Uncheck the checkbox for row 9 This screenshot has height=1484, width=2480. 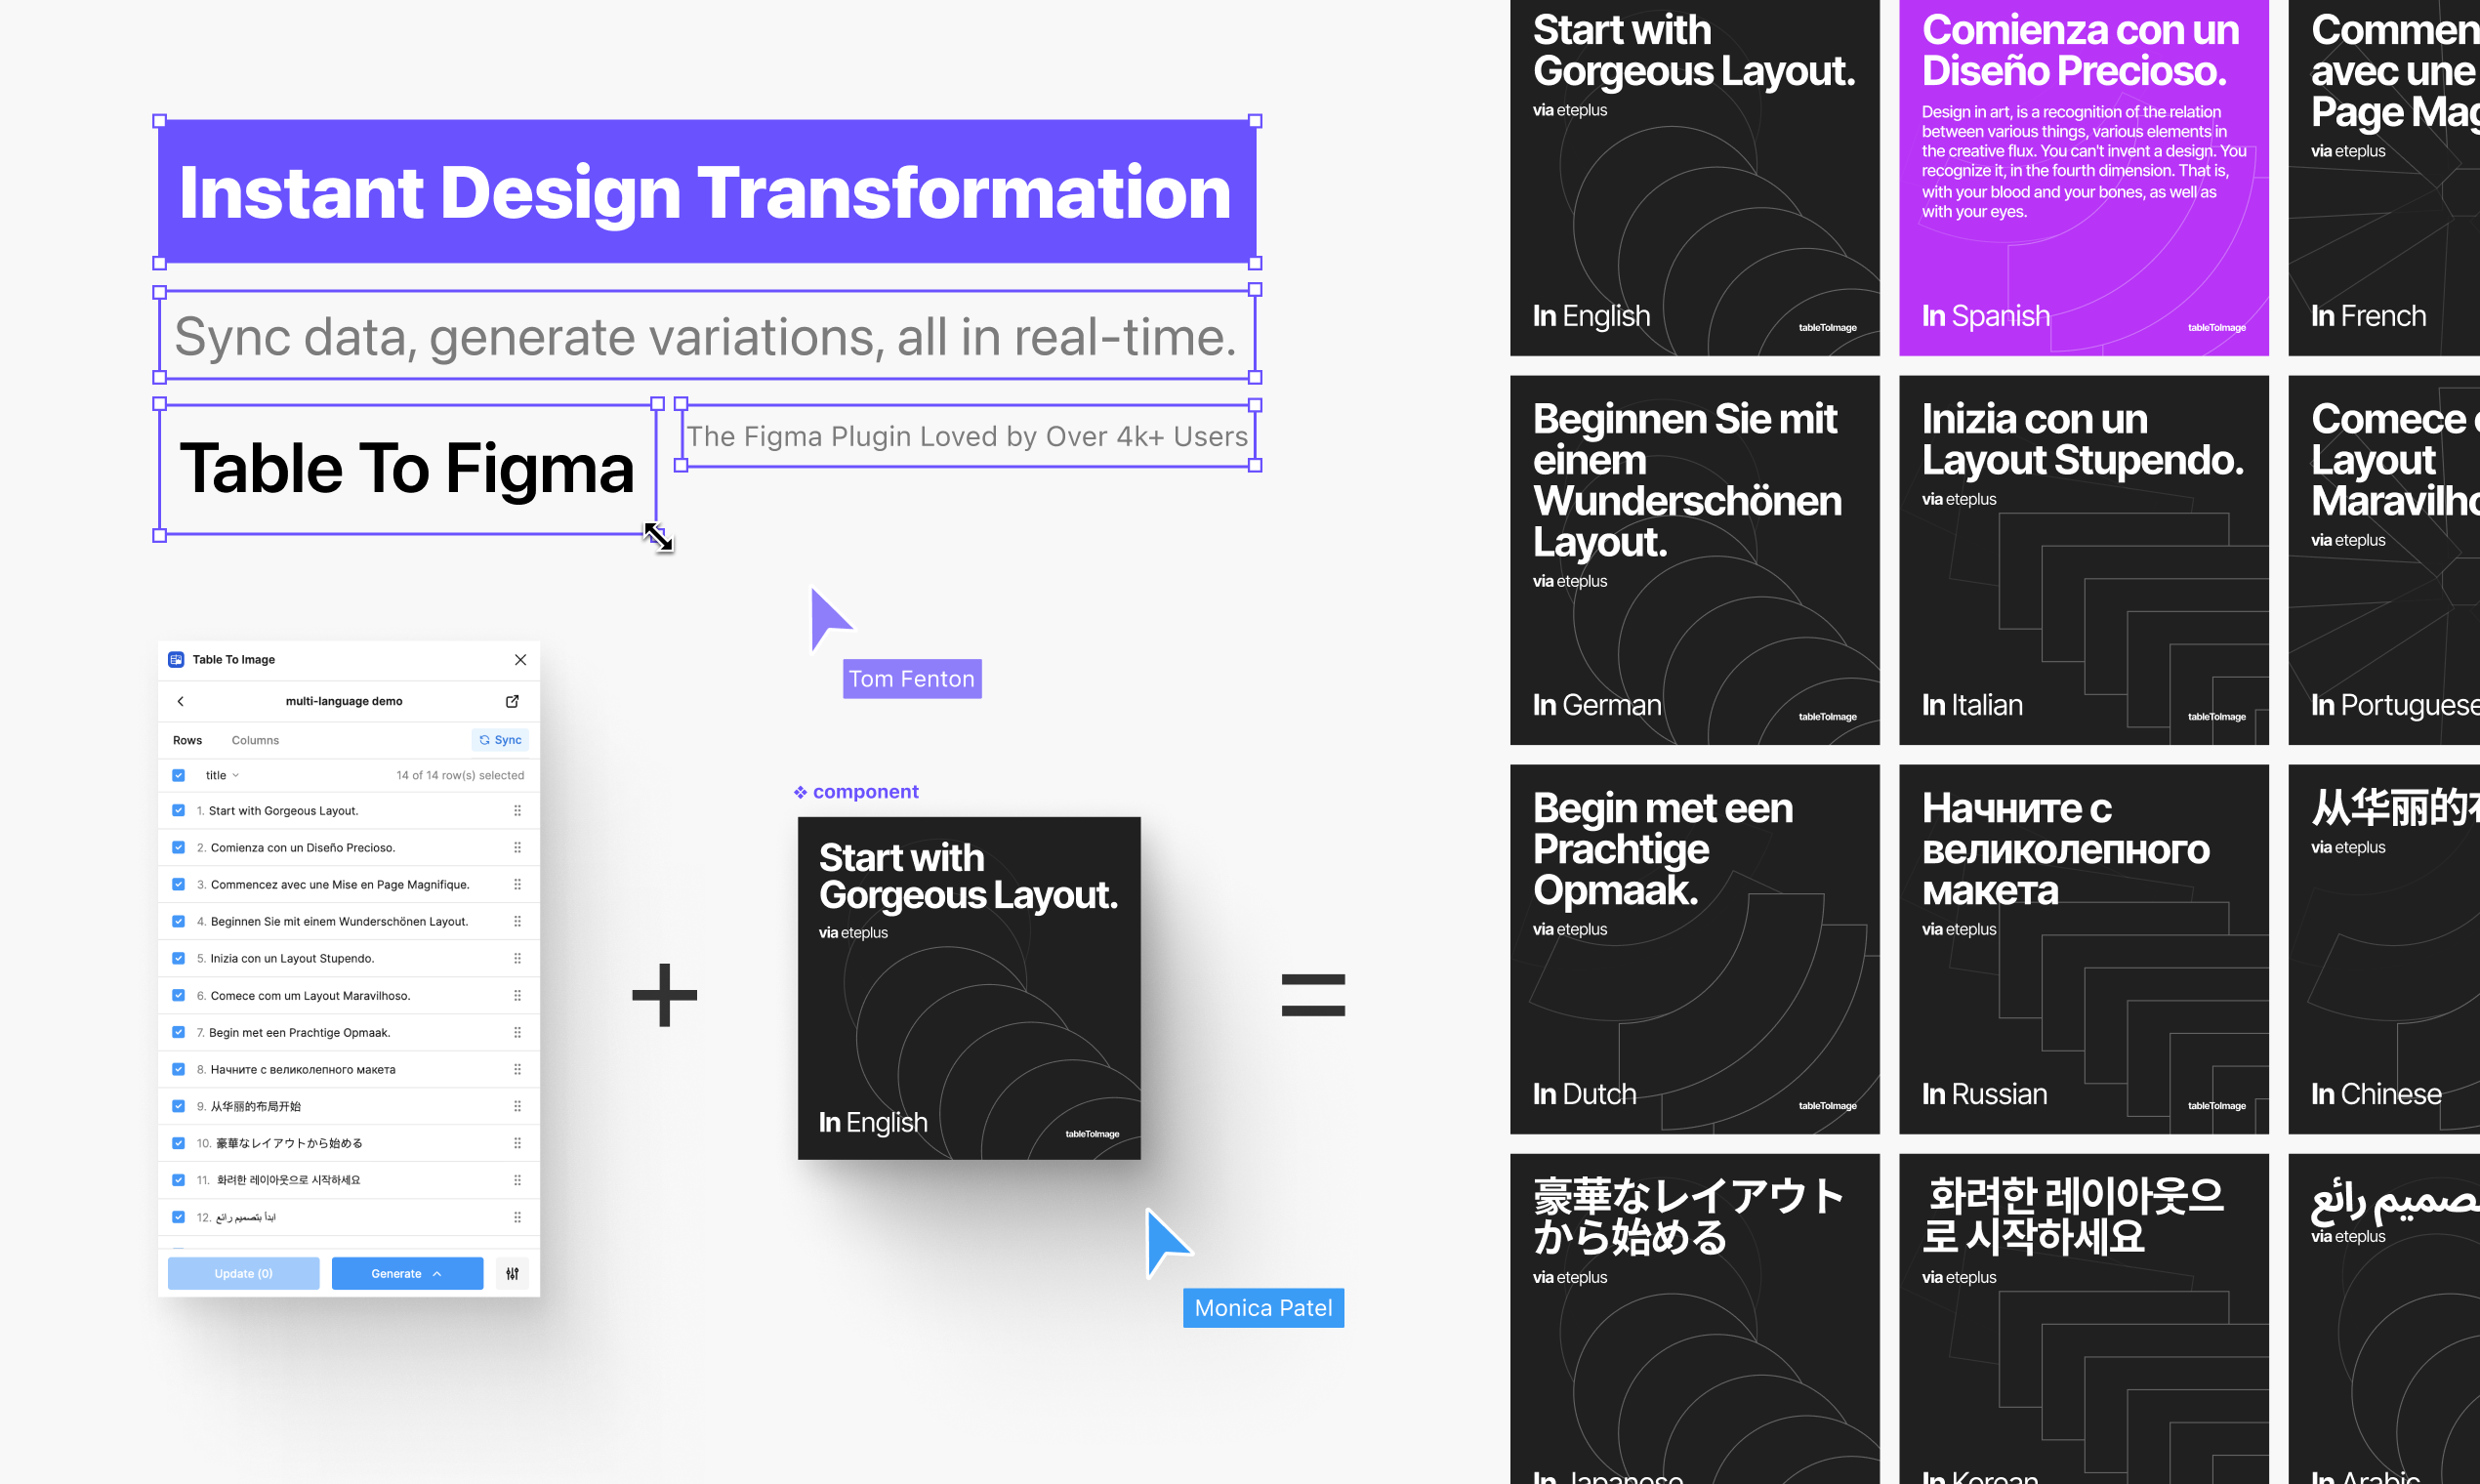click(x=178, y=1106)
